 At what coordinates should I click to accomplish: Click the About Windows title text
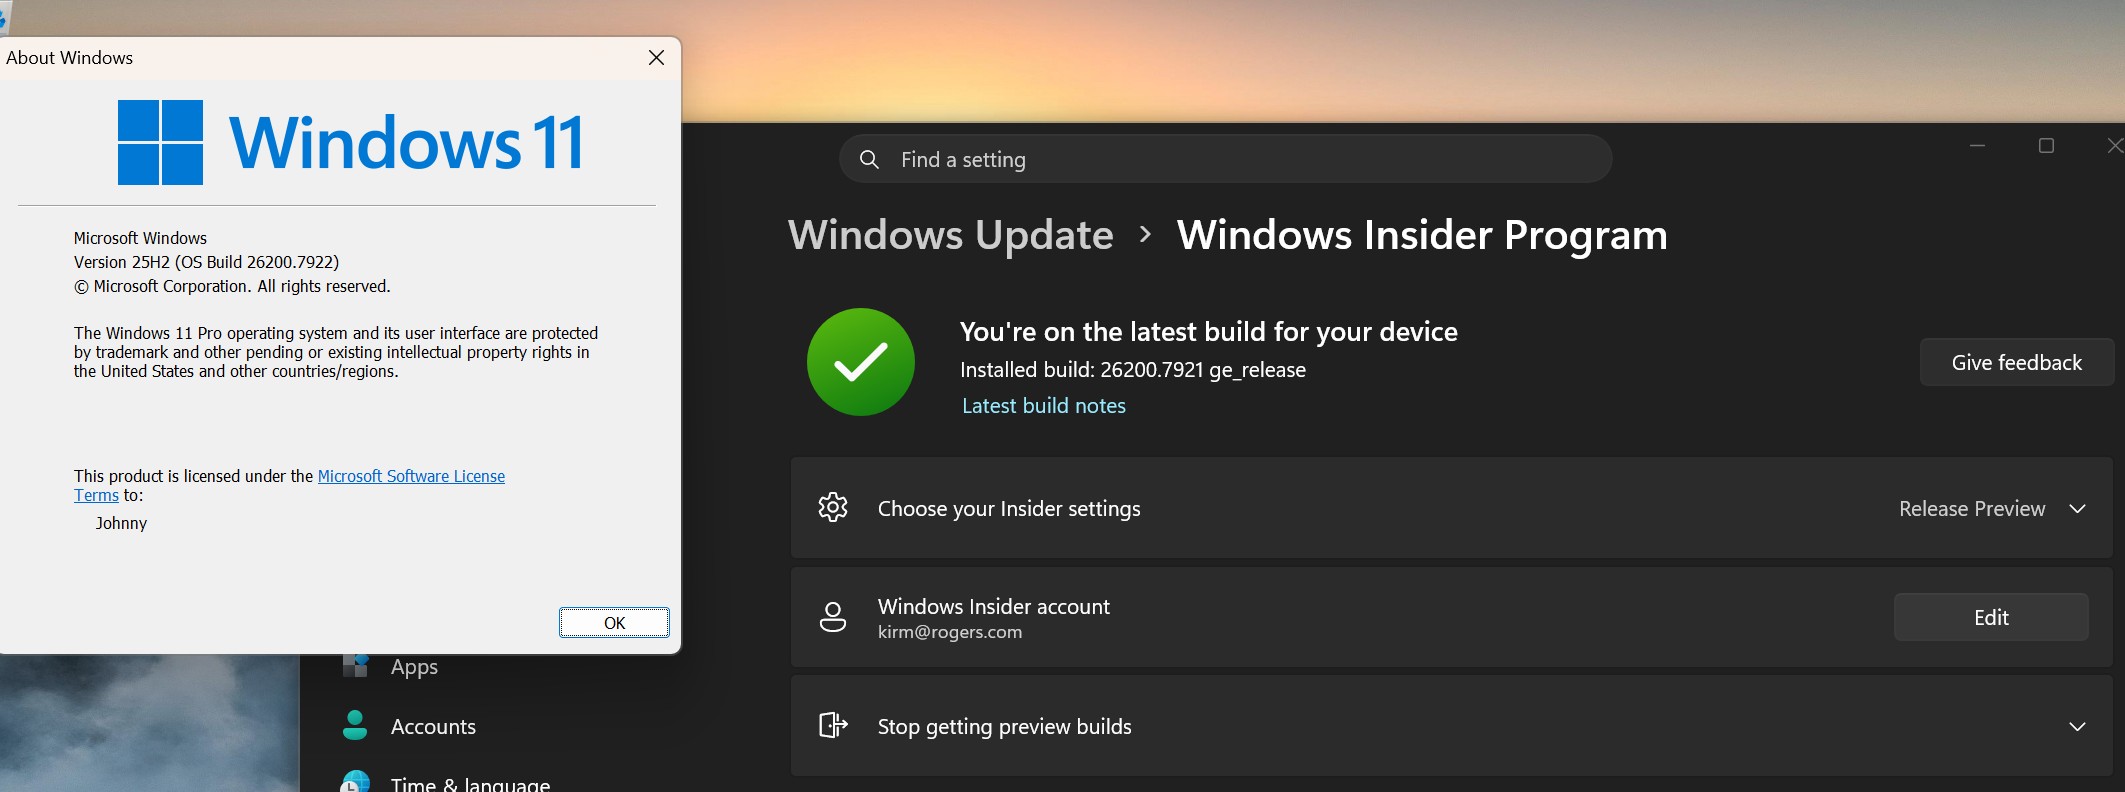pos(69,58)
